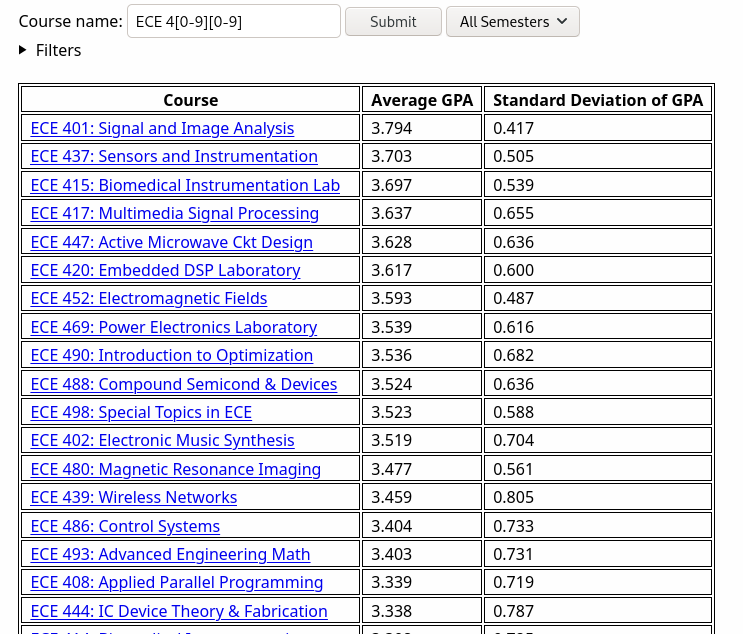Click average GPA value 3.628
Viewport: 743px width, 634px height.
coord(391,242)
